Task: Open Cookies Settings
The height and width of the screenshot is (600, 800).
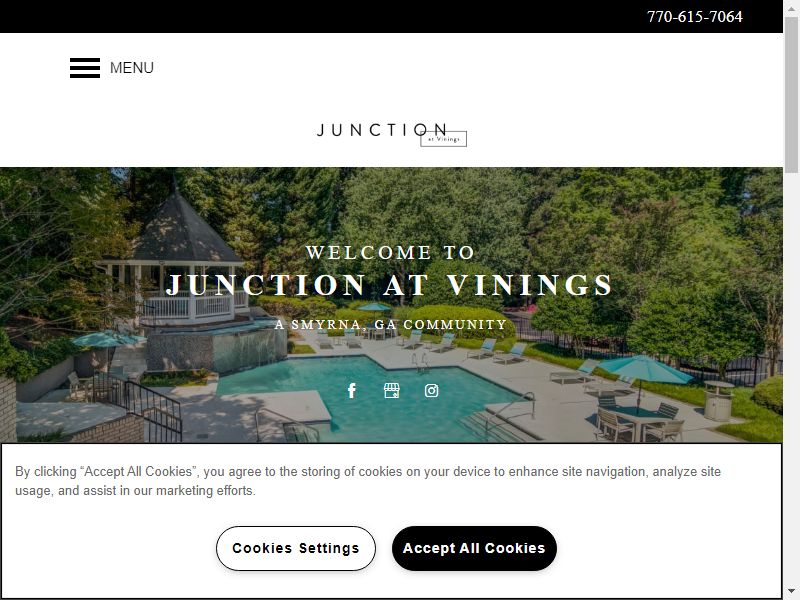Action: click(296, 548)
